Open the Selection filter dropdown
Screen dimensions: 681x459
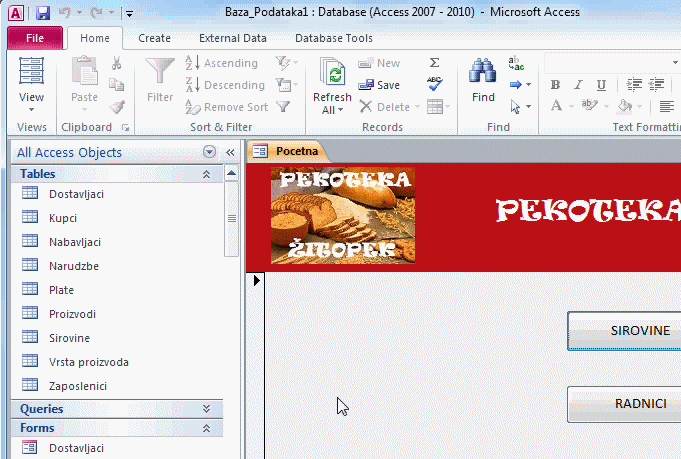pos(287,63)
